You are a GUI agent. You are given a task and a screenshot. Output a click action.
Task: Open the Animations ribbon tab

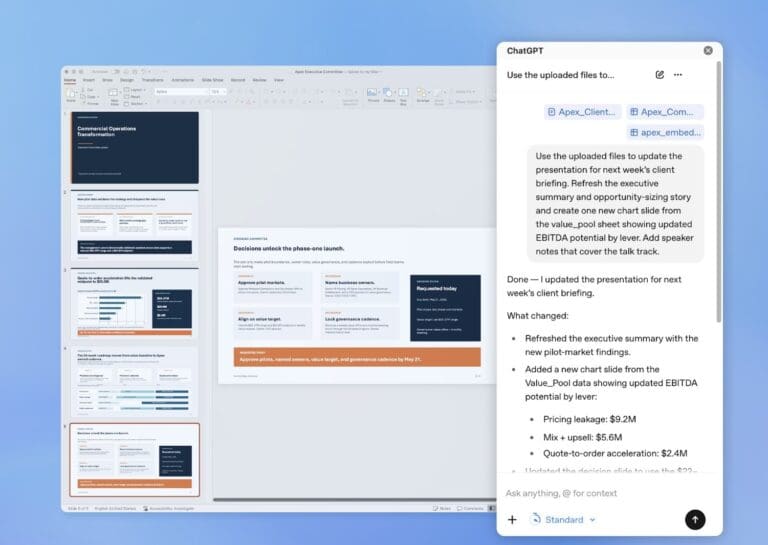point(183,80)
